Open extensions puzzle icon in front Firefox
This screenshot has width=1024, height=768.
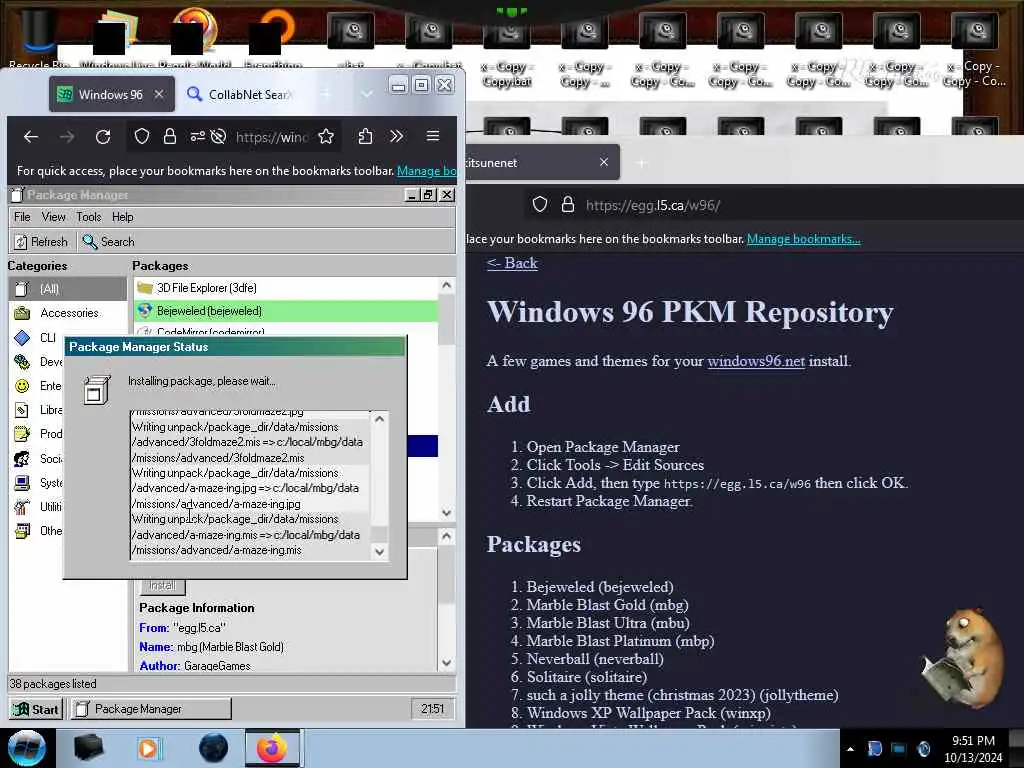click(x=365, y=136)
